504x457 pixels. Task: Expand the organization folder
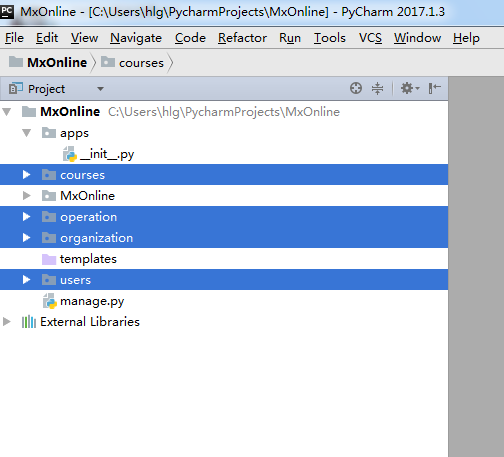coord(26,238)
